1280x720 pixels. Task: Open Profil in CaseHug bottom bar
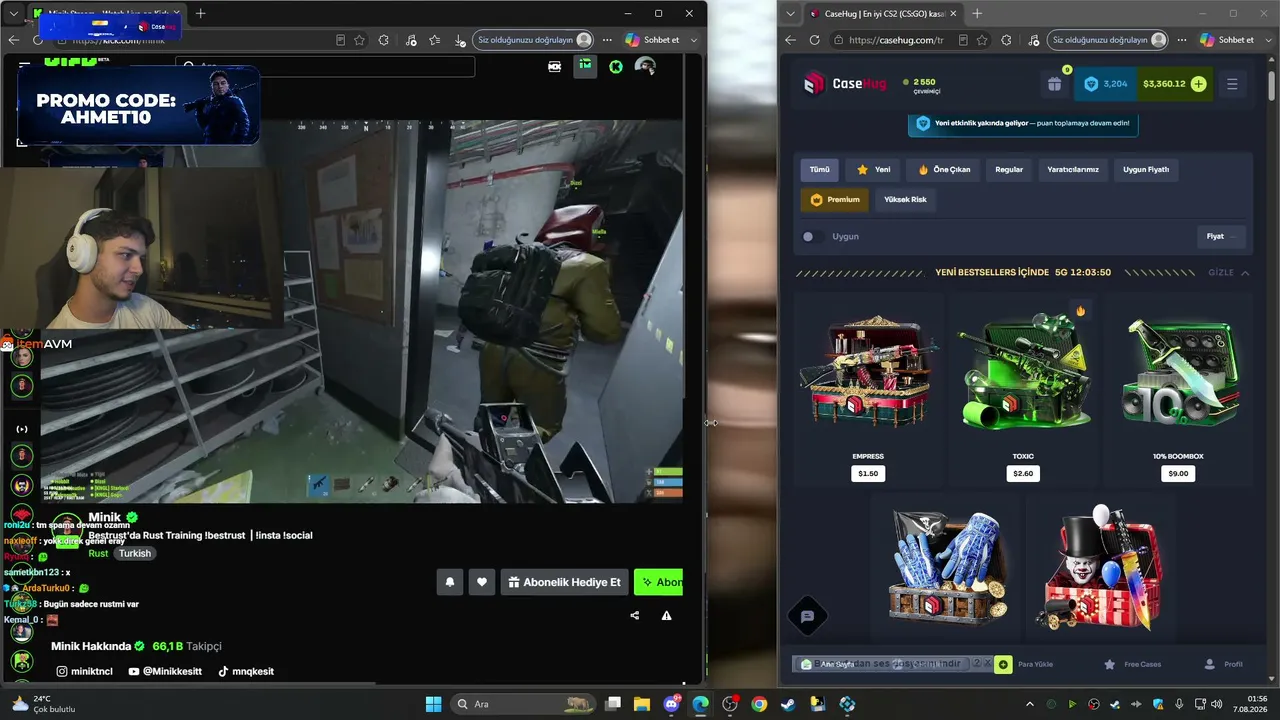[1224, 664]
